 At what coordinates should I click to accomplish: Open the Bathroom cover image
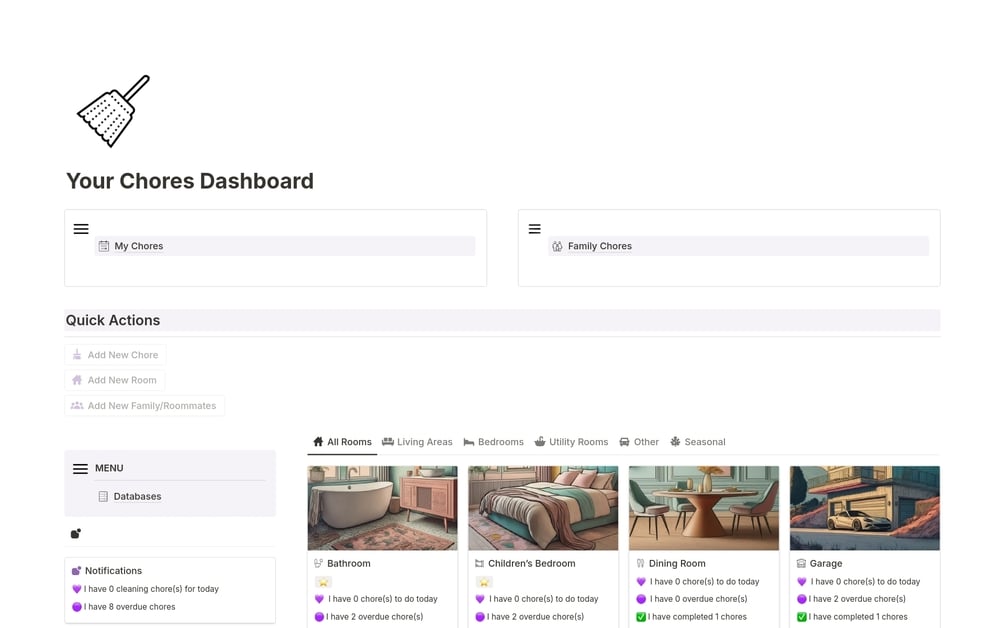point(383,508)
